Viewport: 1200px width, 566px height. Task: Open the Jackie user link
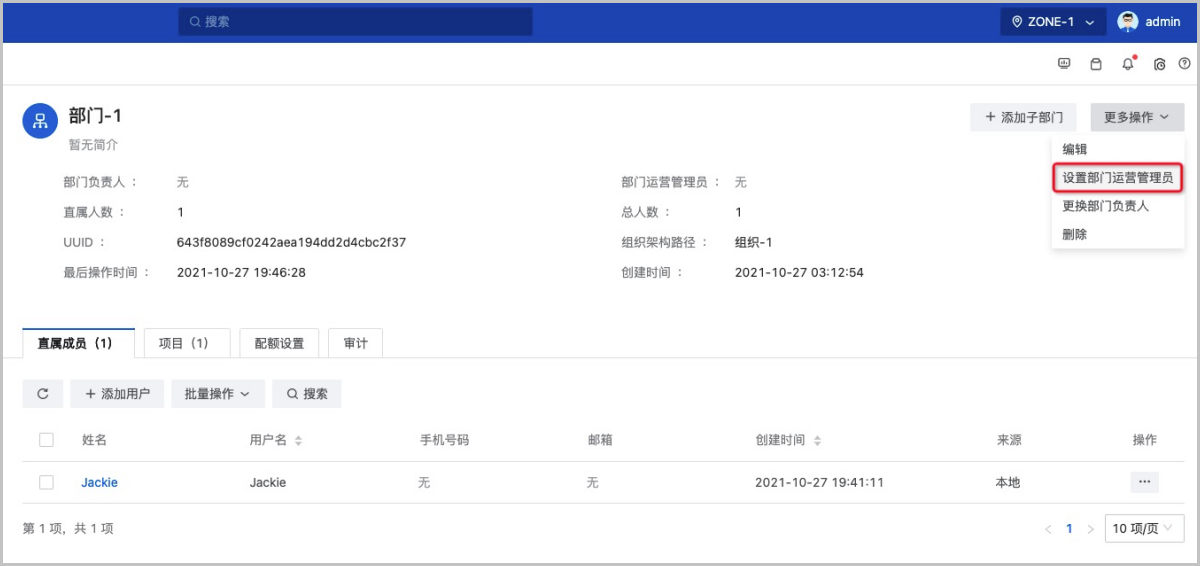[99, 482]
